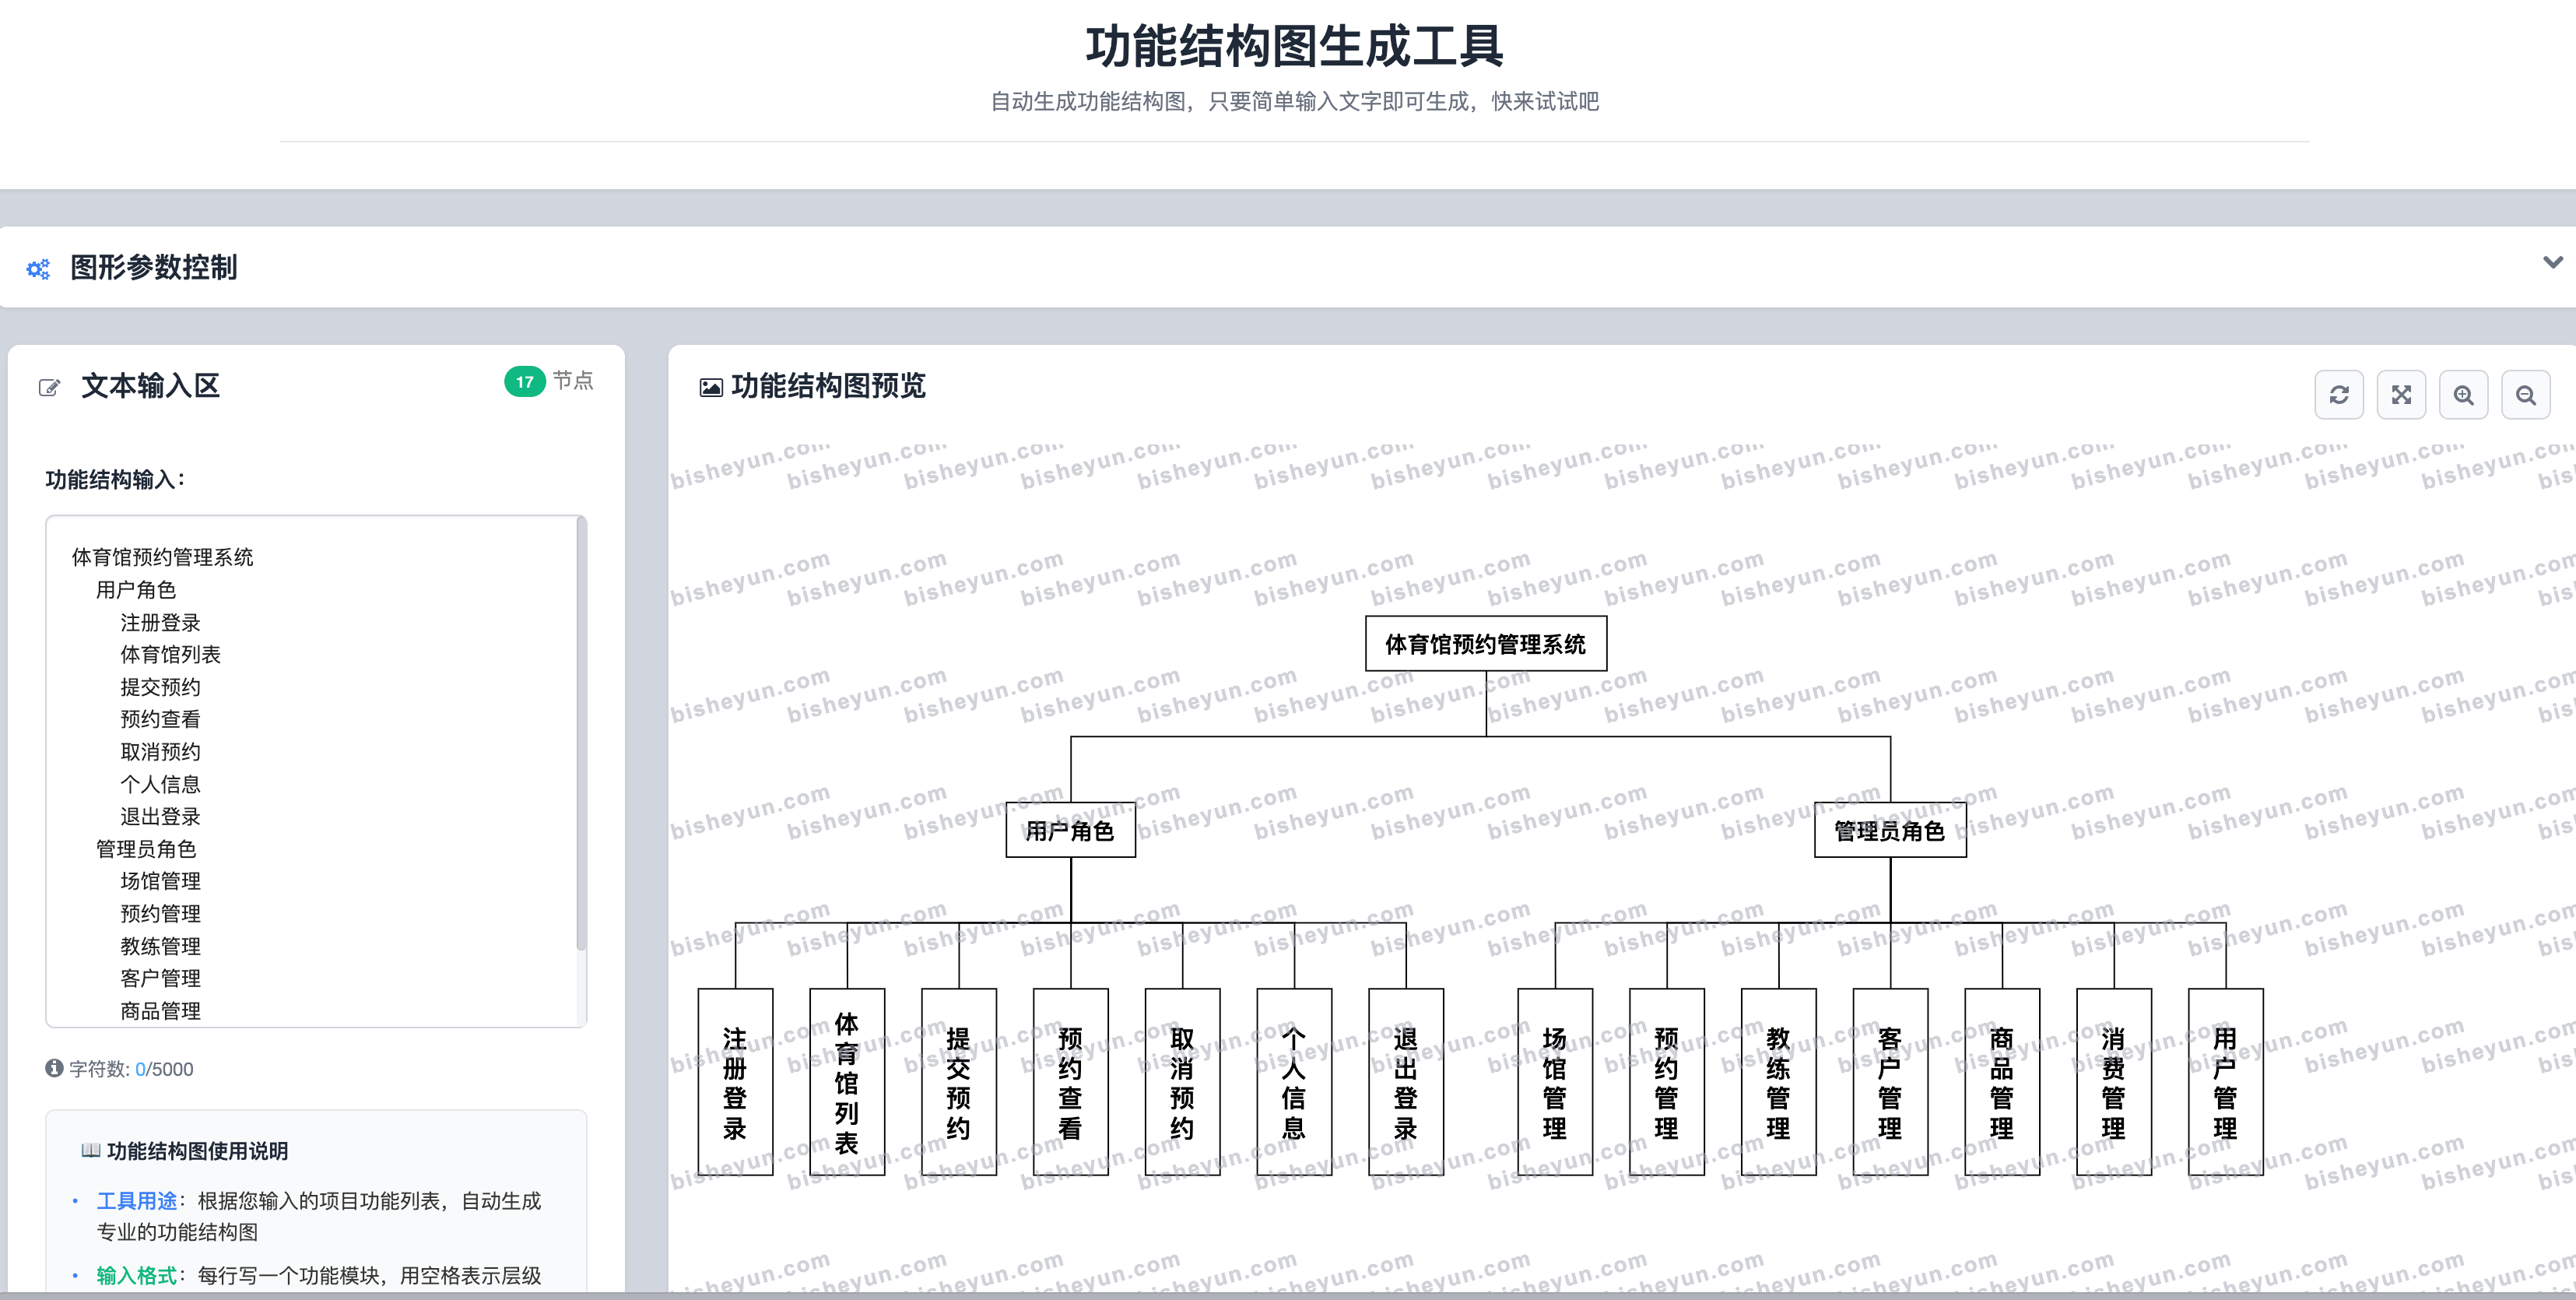This screenshot has height=1300, width=2576.
Task: Click the 输入格式 help text label
Action: (136, 1275)
